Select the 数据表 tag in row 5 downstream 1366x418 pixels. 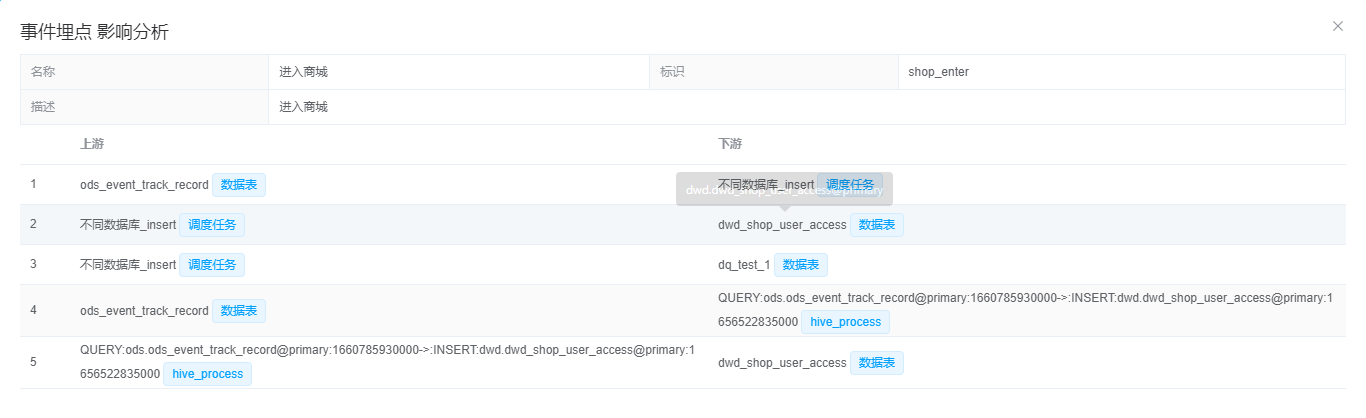tap(877, 363)
